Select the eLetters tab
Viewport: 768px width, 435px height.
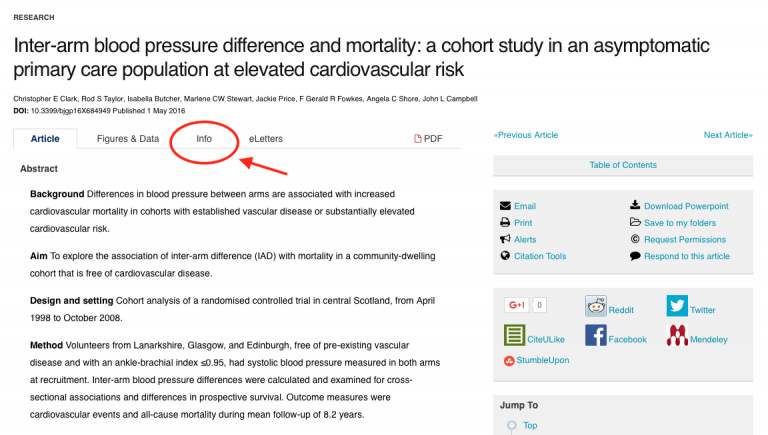point(266,139)
